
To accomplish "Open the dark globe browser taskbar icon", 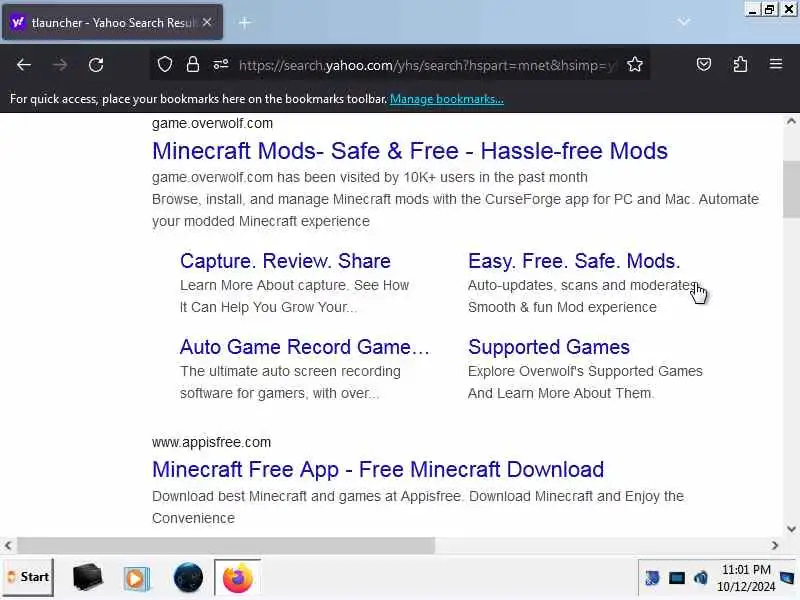I will tap(188, 578).
